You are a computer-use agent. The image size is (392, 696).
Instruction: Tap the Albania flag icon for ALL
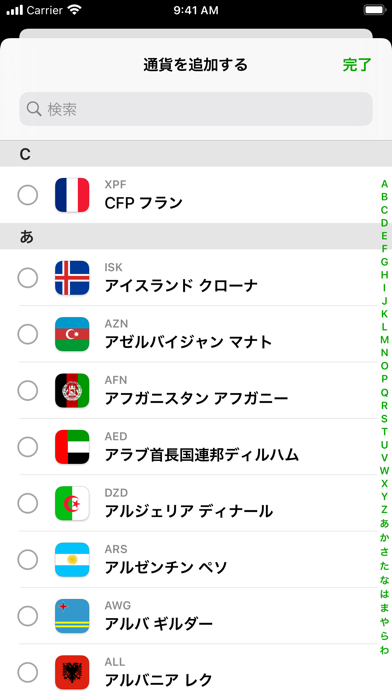pyautogui.click(x=72, y=672)
